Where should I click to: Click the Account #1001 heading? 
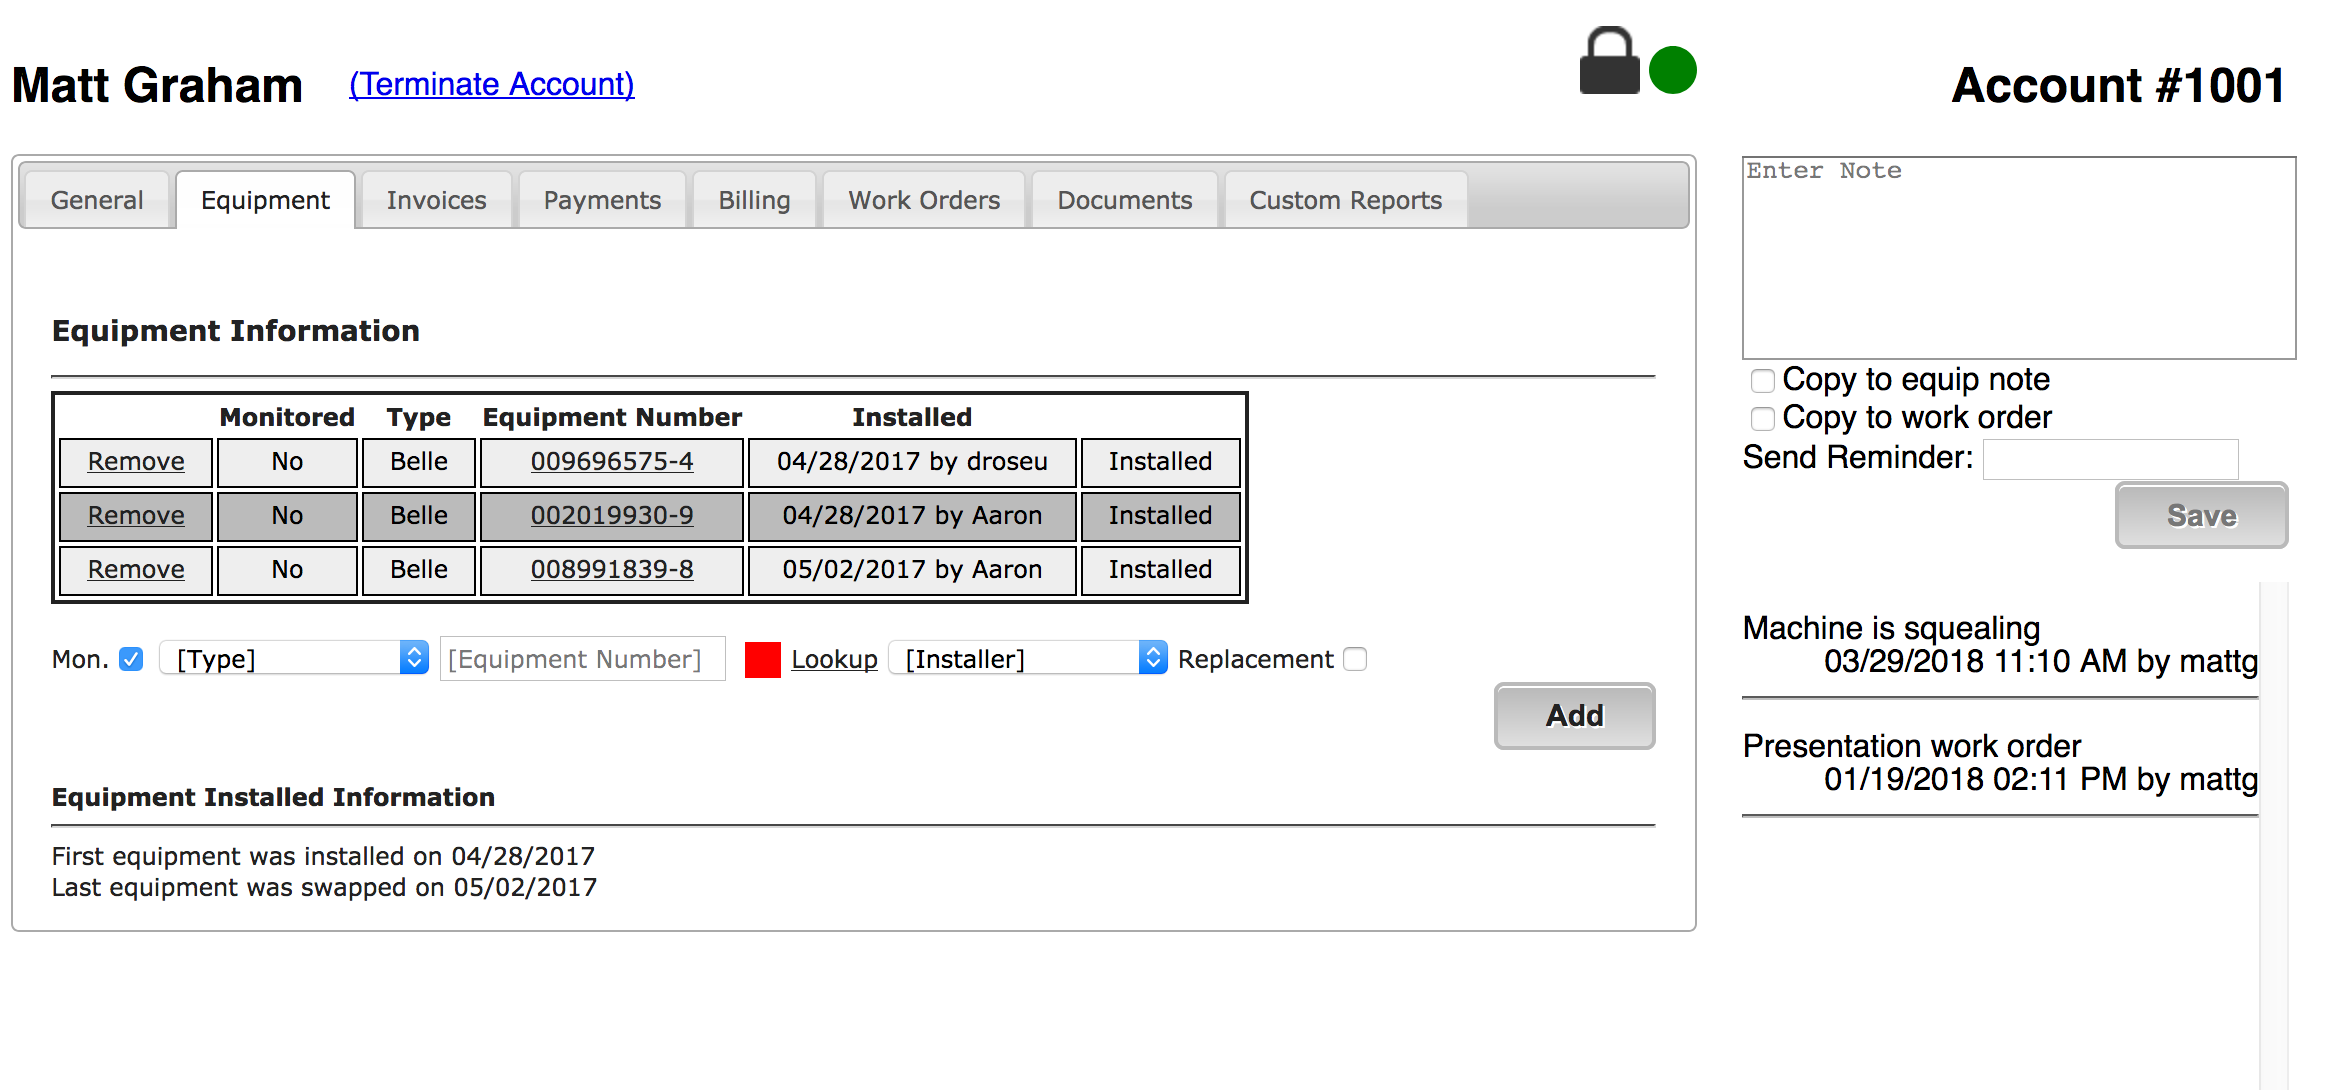pyautogui.click(x=2118, y=85)
